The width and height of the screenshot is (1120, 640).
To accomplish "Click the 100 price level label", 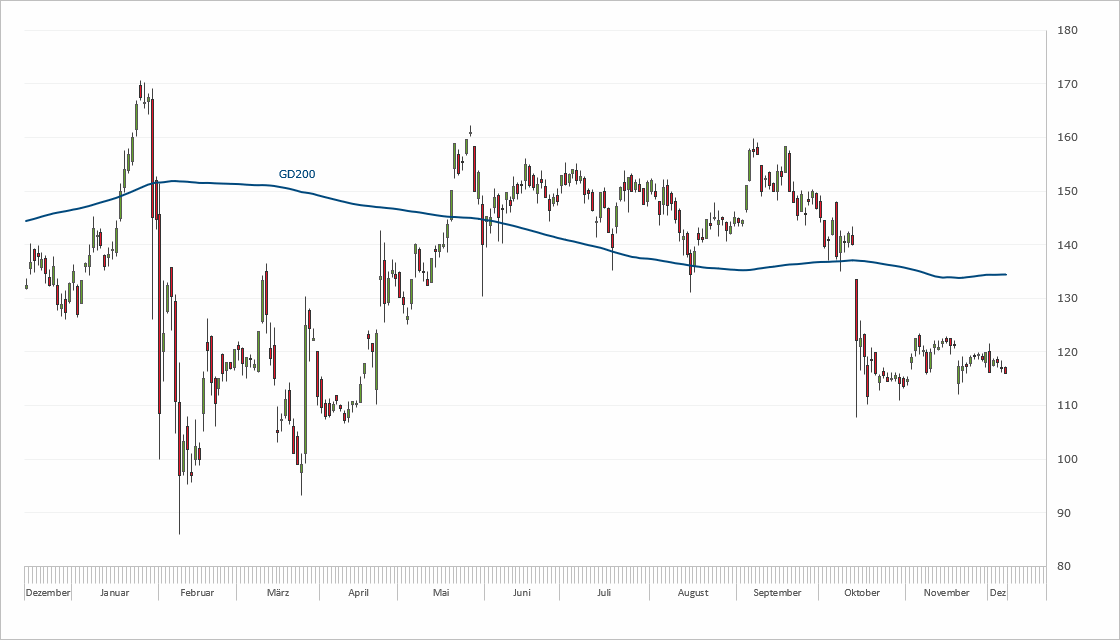I will pyautogui.click(x=1067, y=459).
